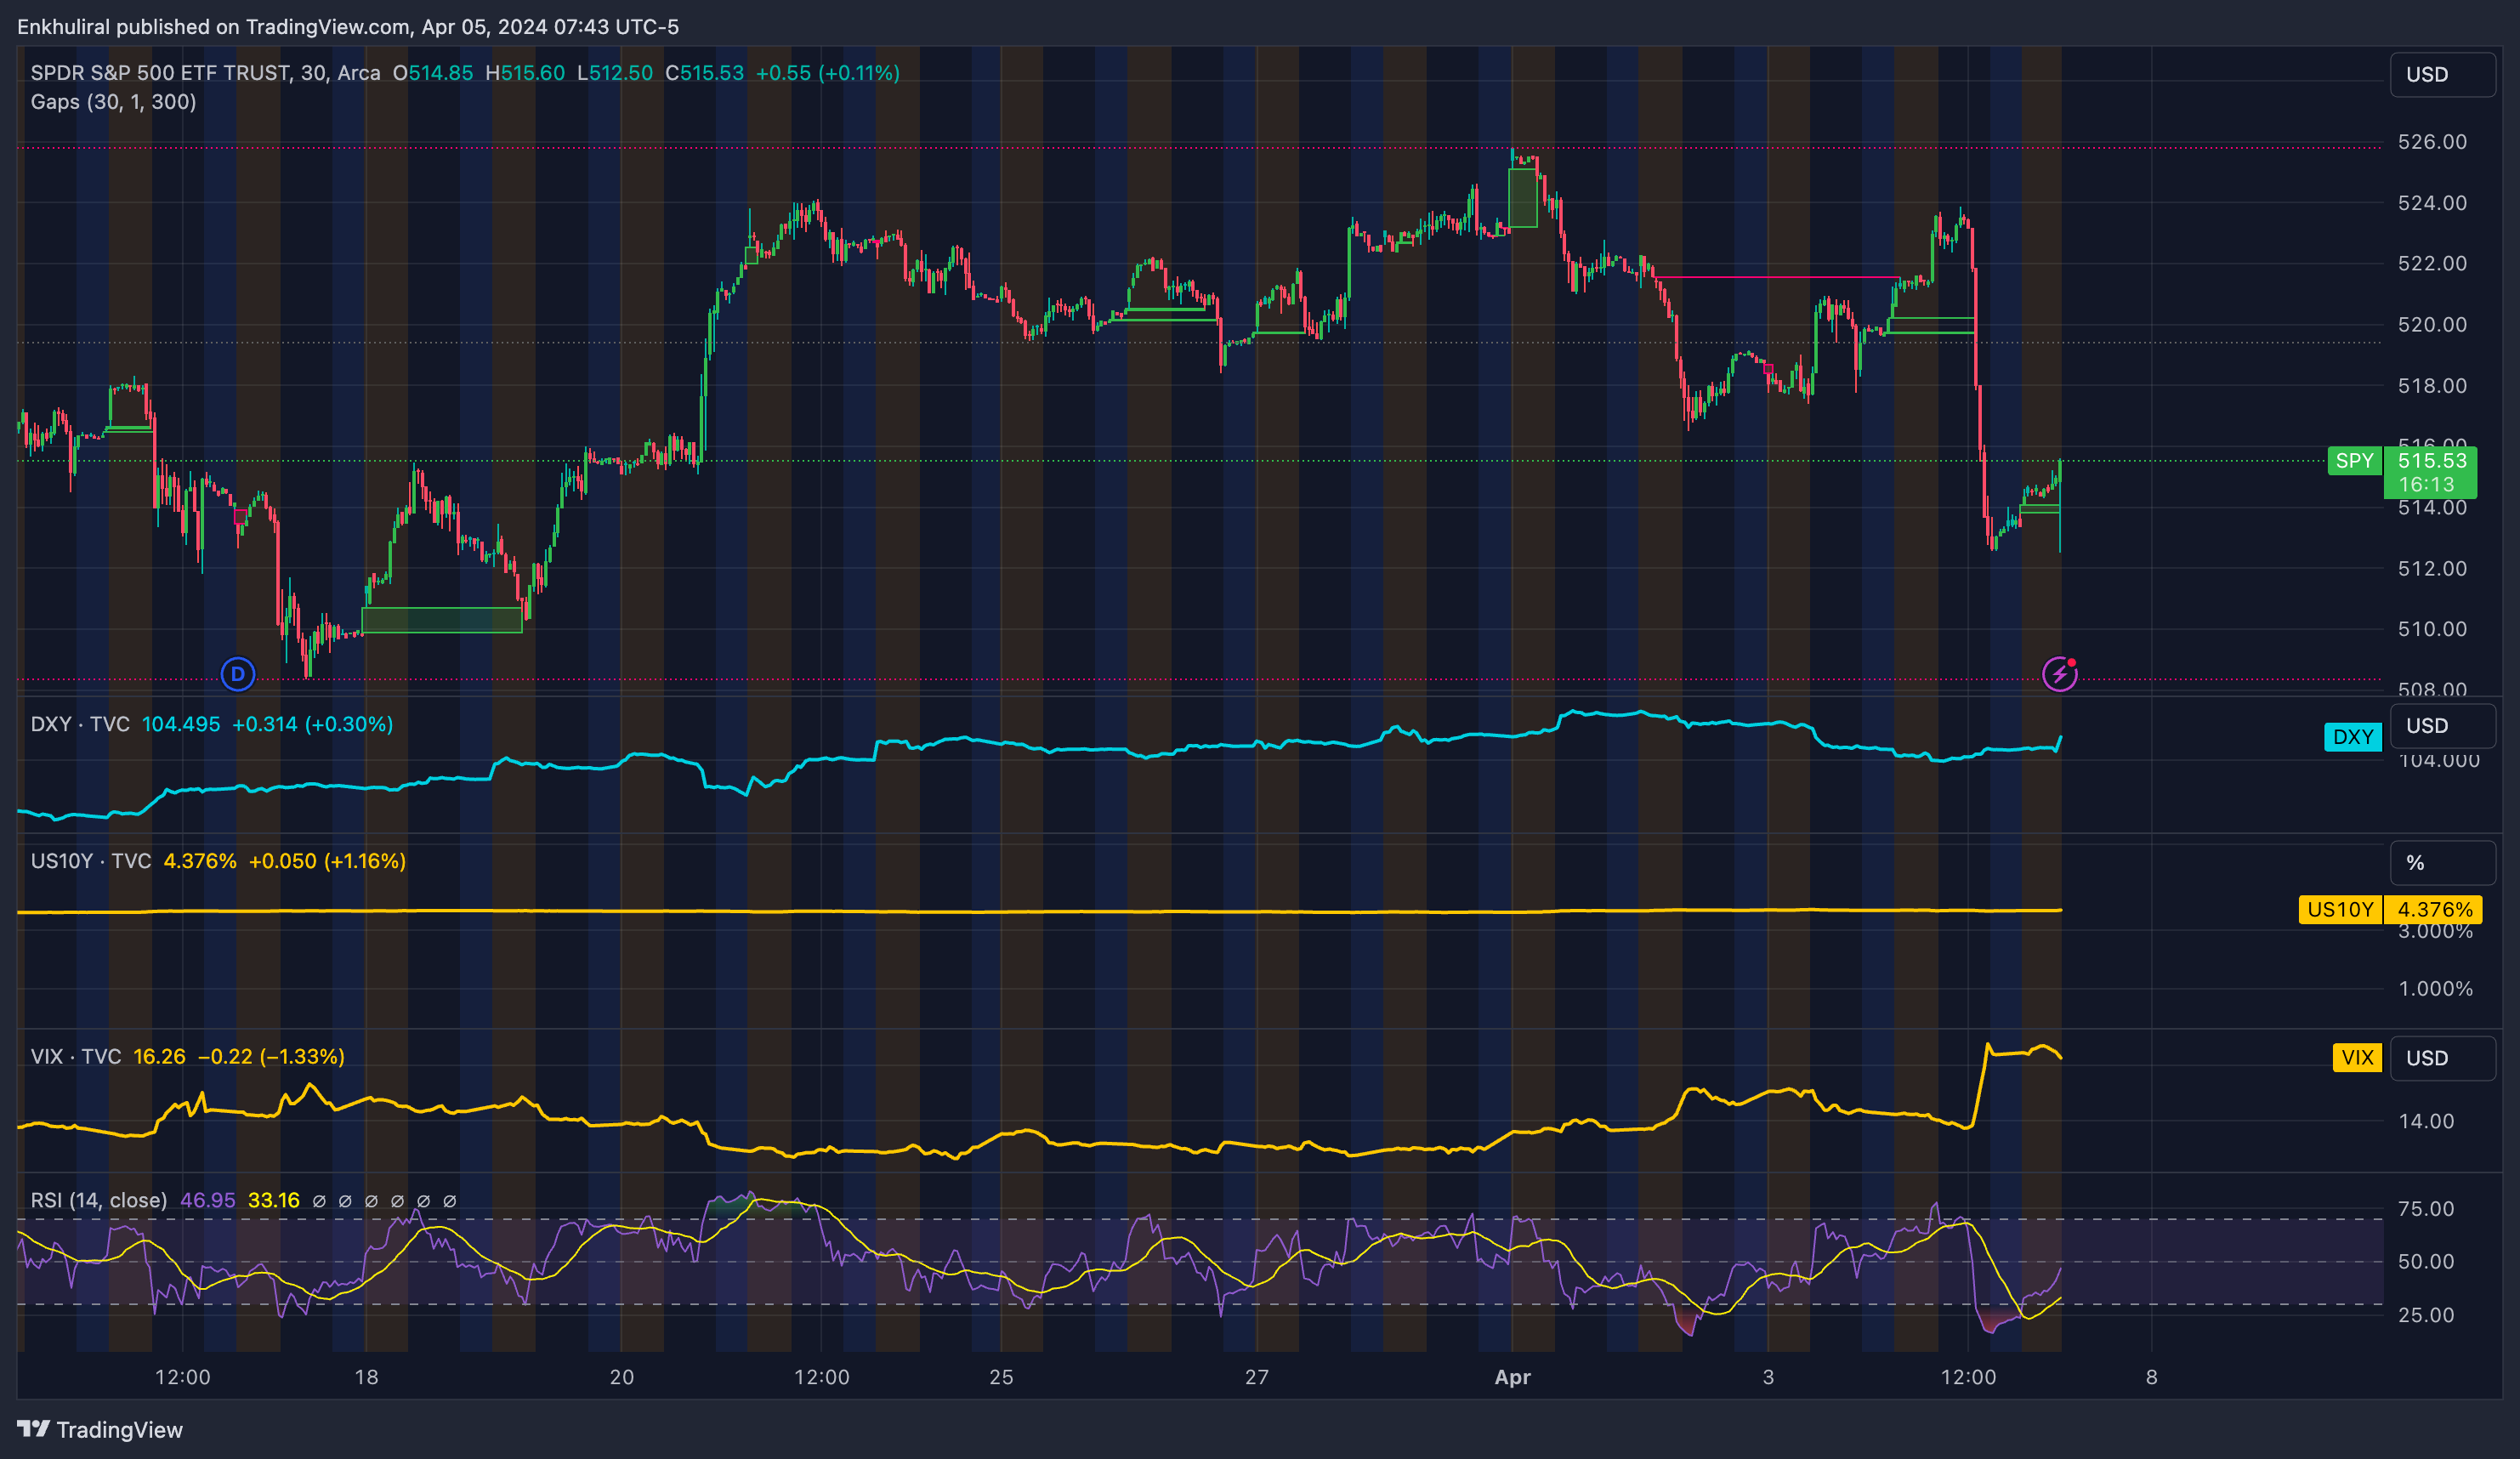Open the USD currency selector on DXY pane
The width and height of the screenshot is (2520, 1459).
pos(2441,726)
